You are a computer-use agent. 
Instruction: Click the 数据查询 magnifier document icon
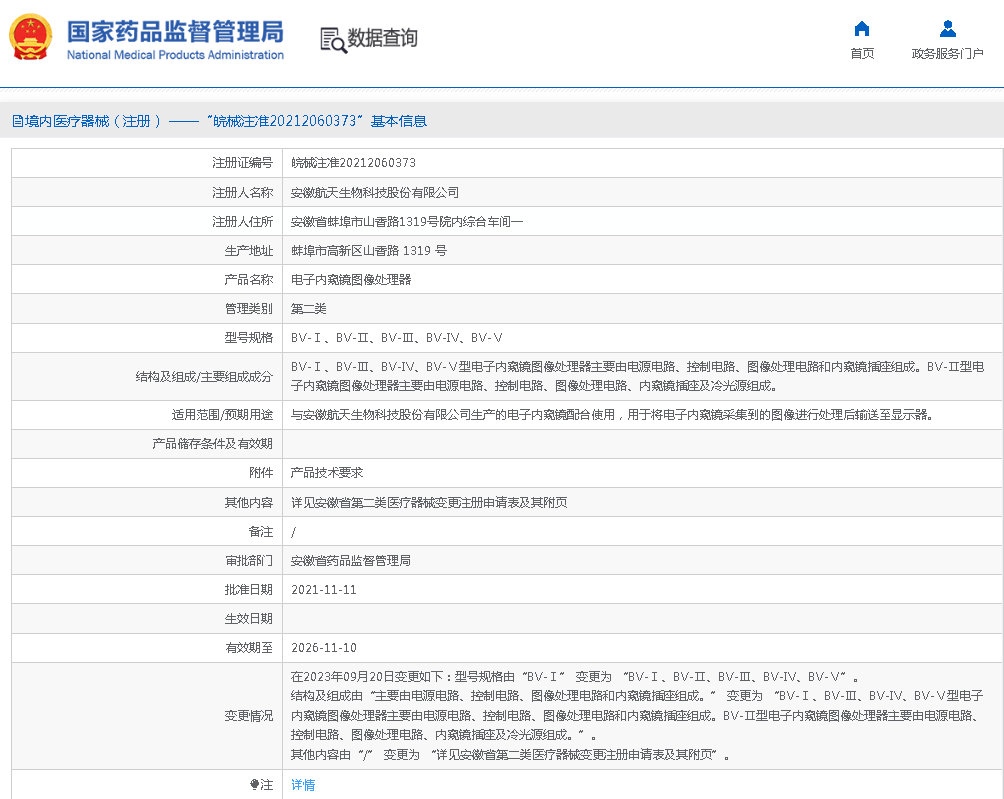point(332,39)
